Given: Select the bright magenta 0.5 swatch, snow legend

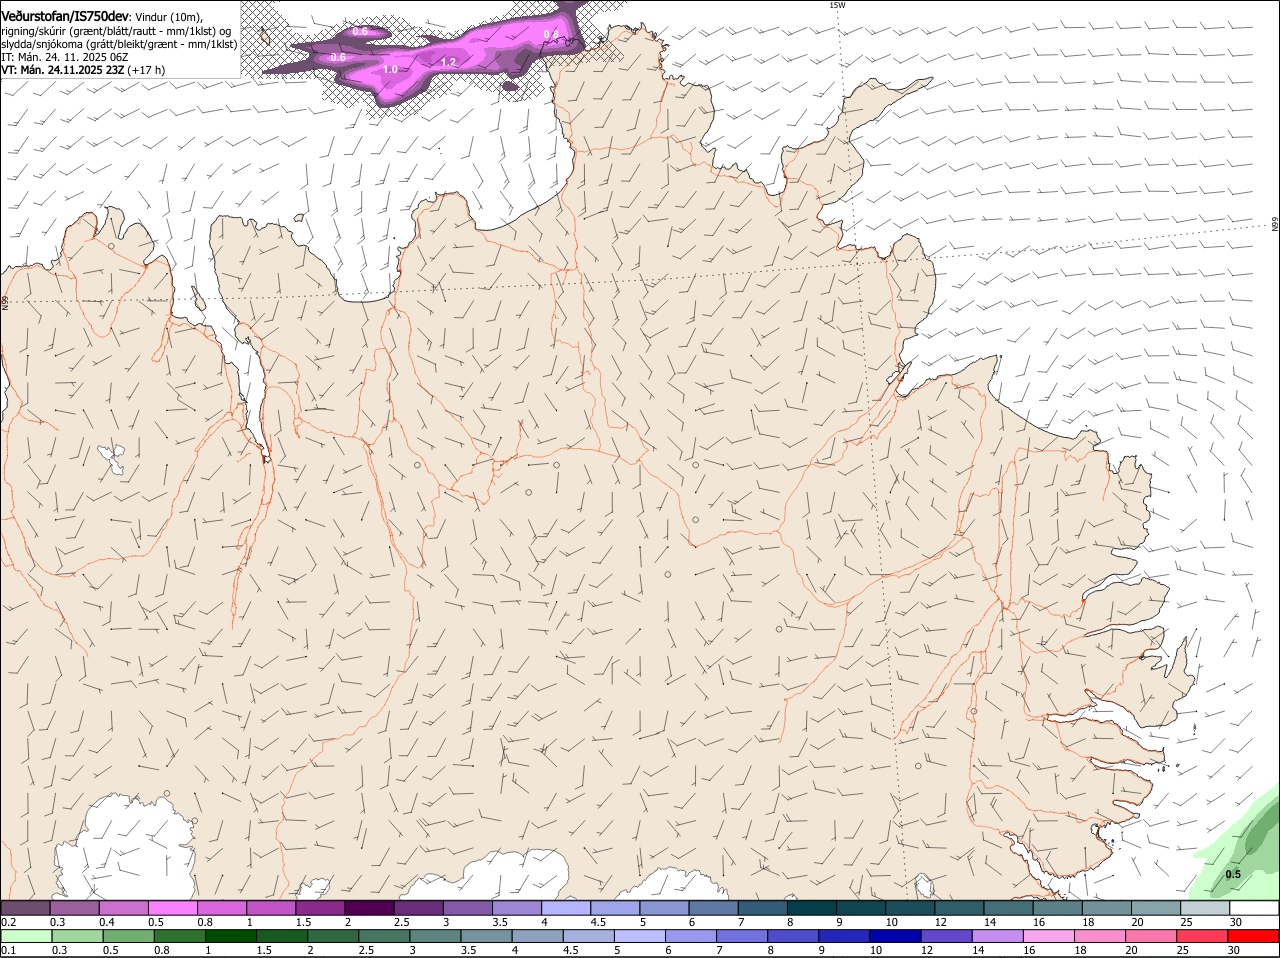Looking at the screenshot, I should click(172, 907).
